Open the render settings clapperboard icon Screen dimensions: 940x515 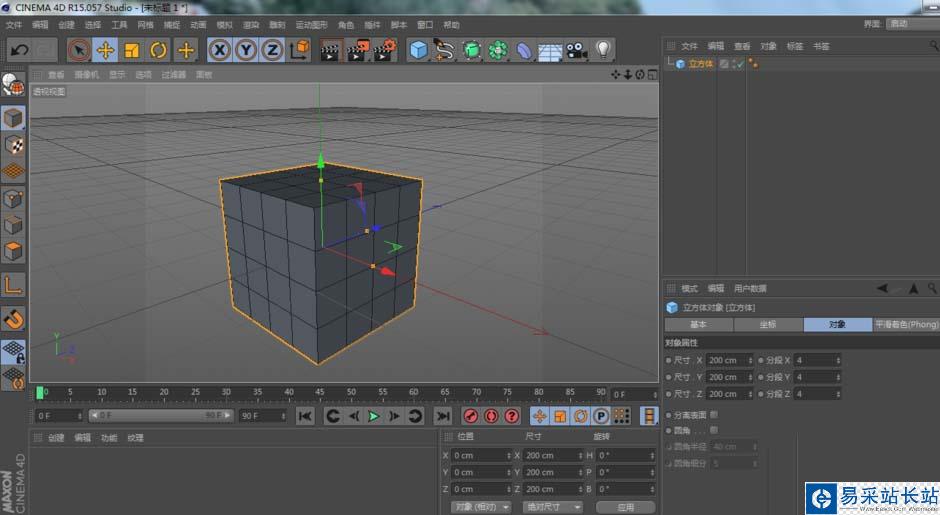385,50
